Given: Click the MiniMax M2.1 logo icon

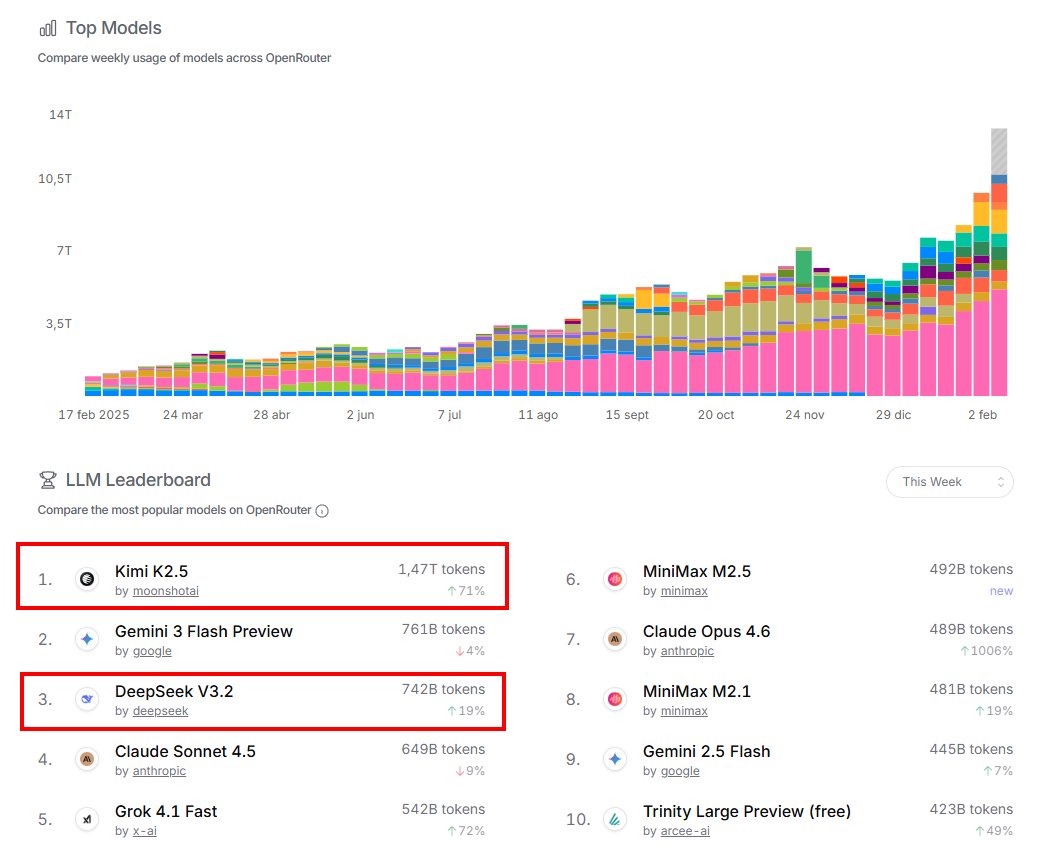Looking at the screenshot, I should click(x=615, y=699).
